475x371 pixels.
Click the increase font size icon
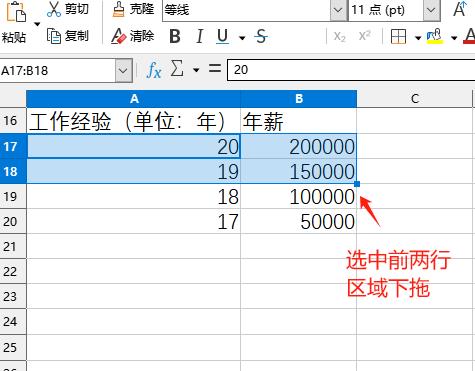(460, 9)
